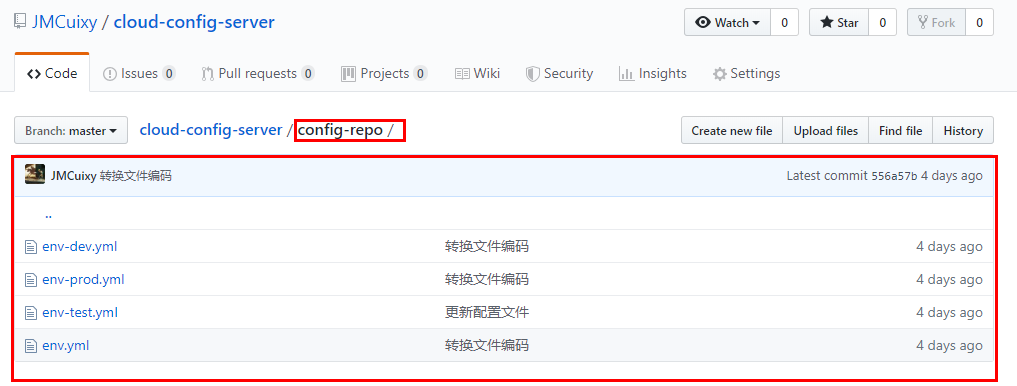Click the cloud-config-server repository title link
Screen dimensions: 1017x386
pyautogui.click(x=194, y=23)
